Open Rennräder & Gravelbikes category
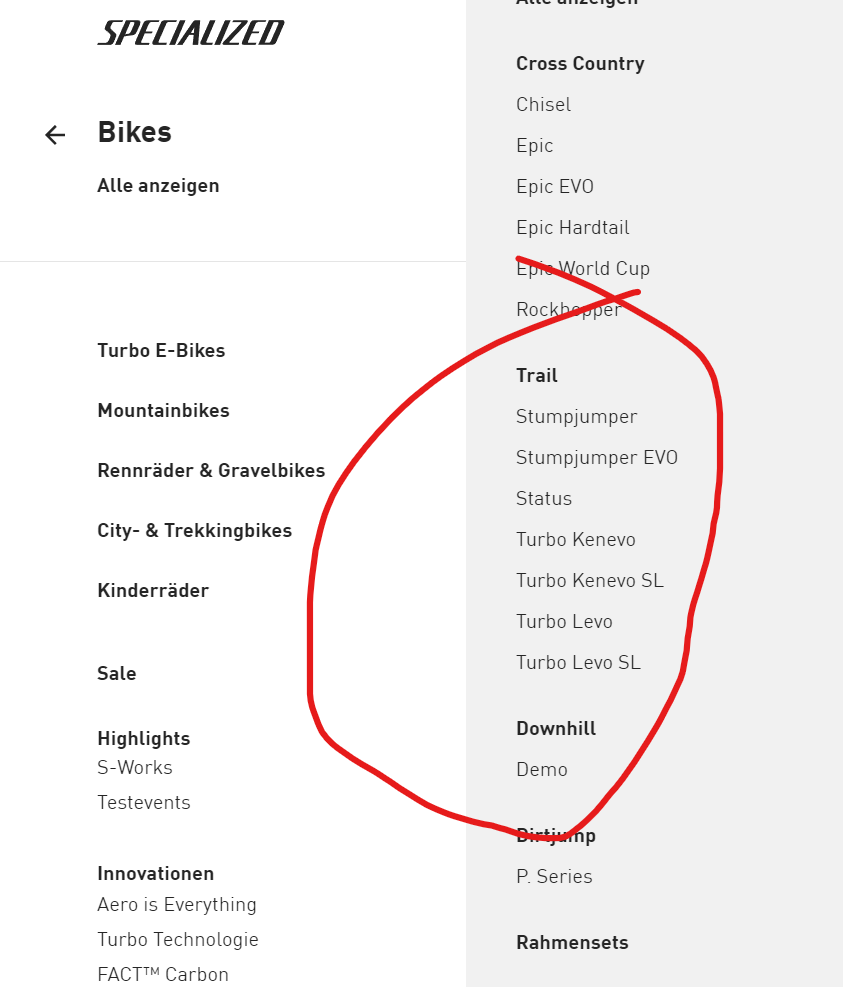Viewport: 843px width, 987px height. pos(211,471)
